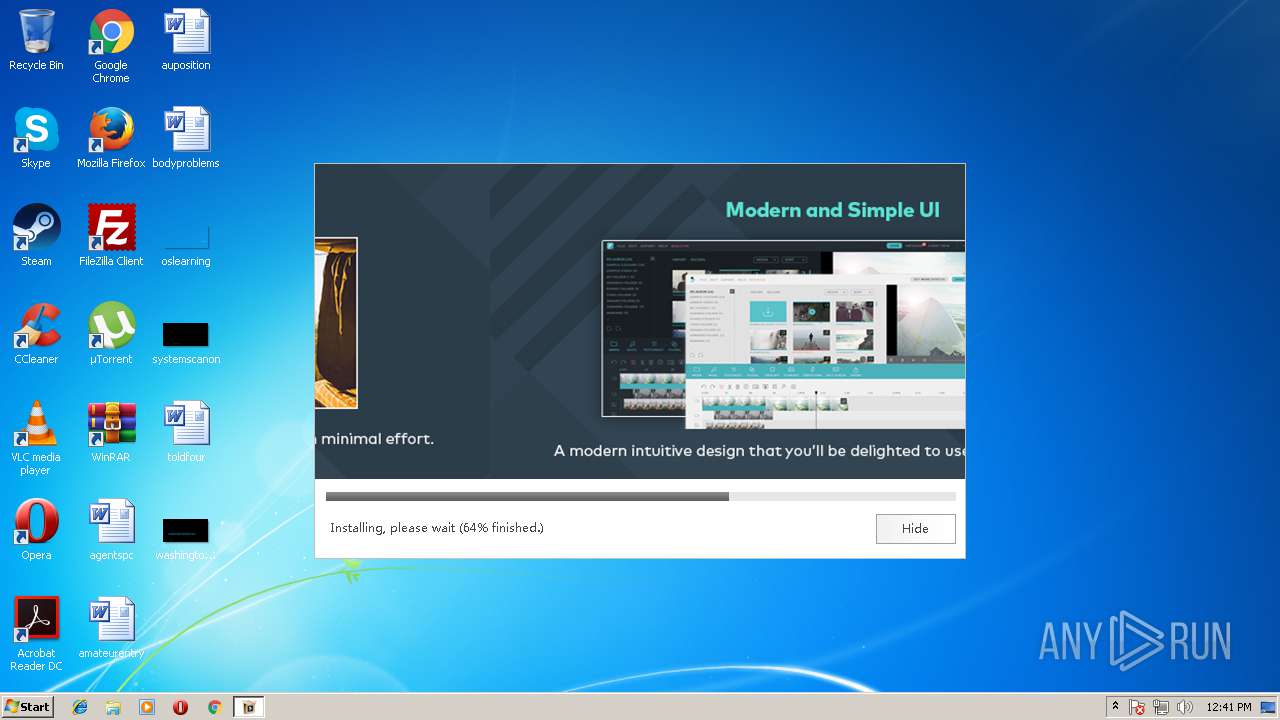The height and width of the screenshot is (720, 1280).
Task: Open the volume speaker tray icon
Action: [x=1185, y=707]
